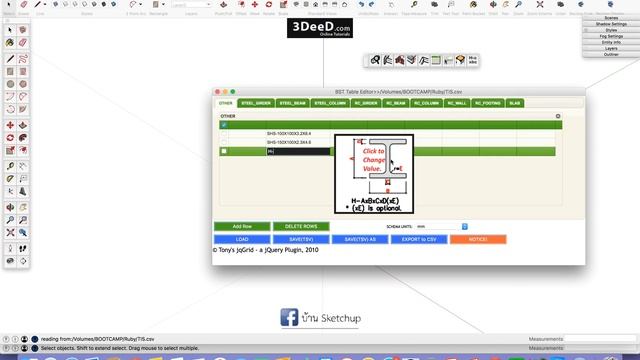
Task: Choose the Orbit tool in the left palette
Action: pos(10,207)
